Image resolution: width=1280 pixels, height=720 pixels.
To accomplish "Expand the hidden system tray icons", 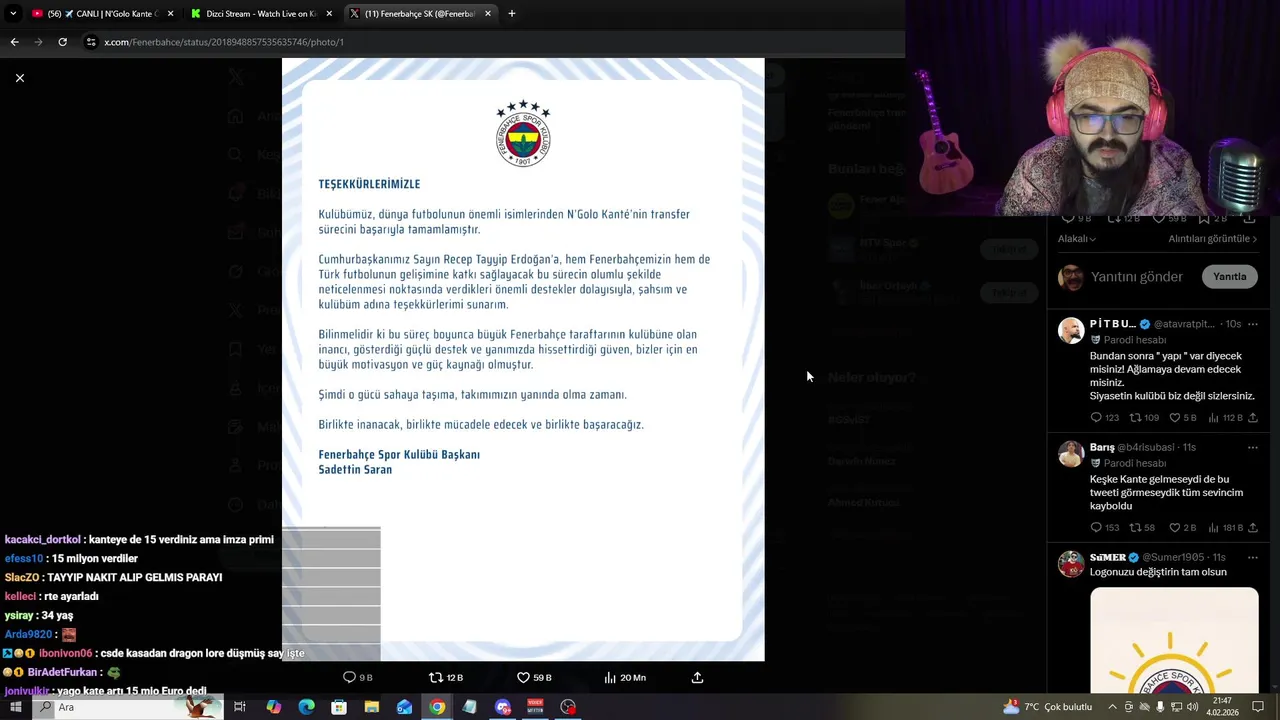I will 1113,707.
